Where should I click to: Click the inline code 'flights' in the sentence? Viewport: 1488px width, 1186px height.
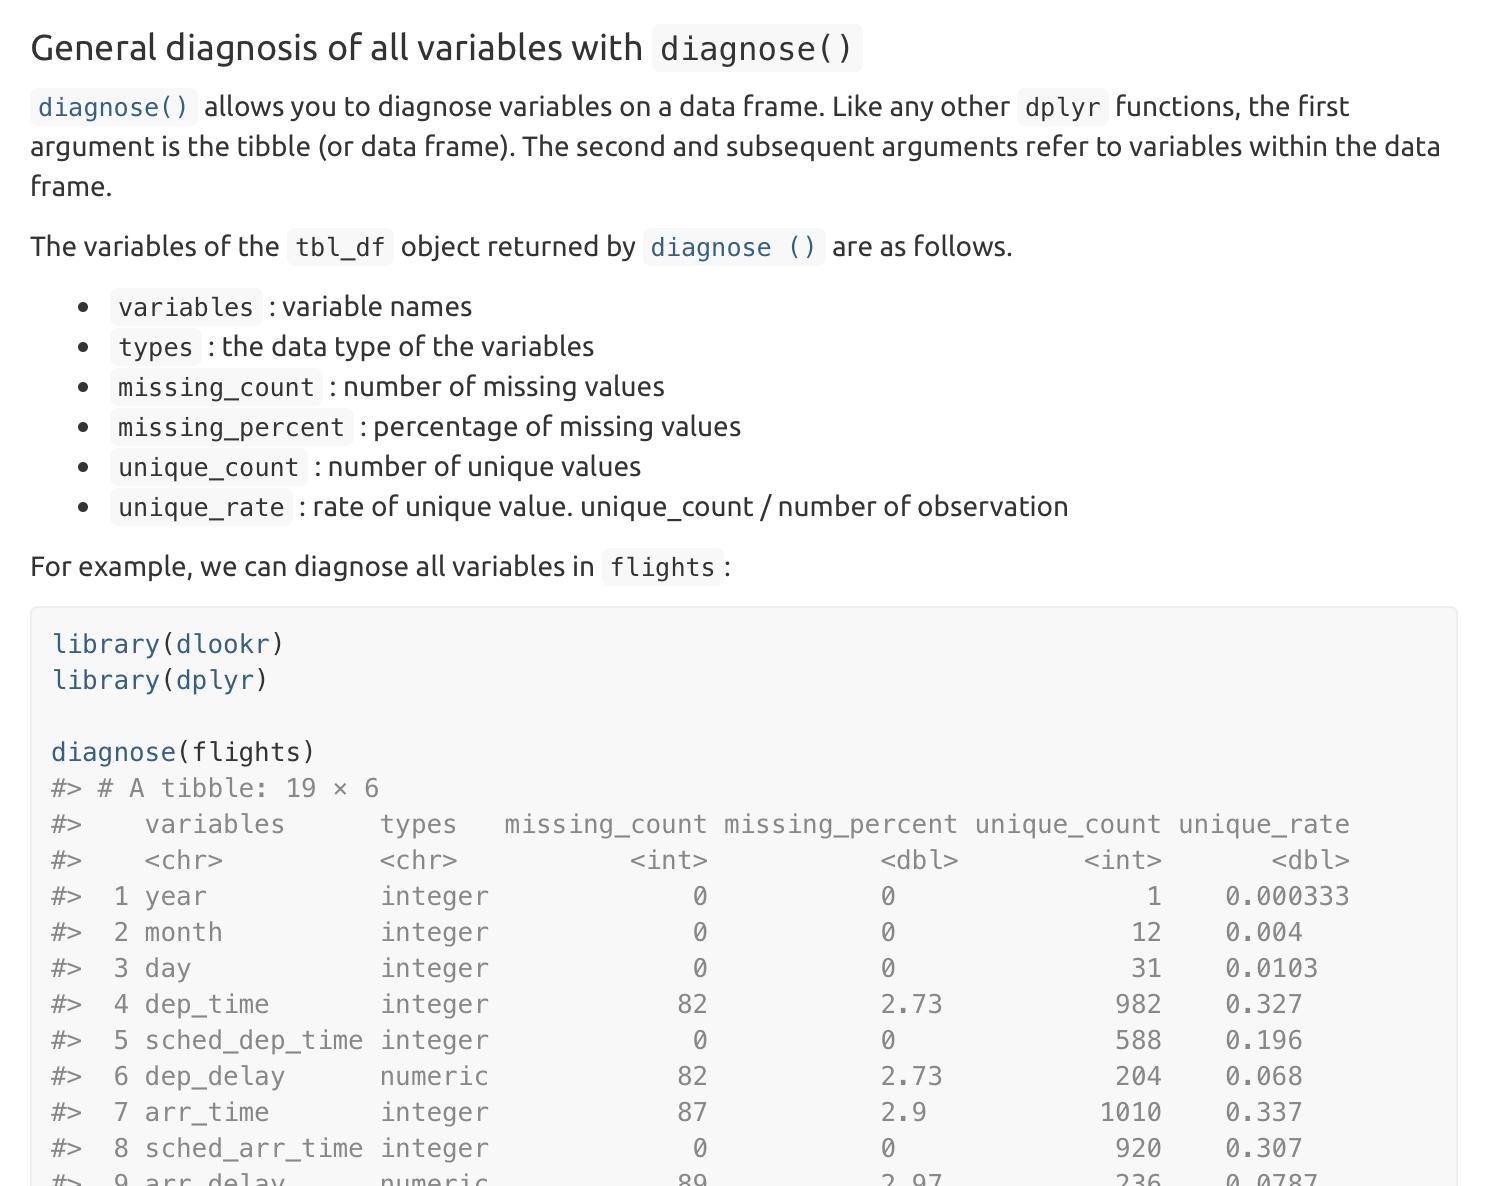click(x=663, y=567)
